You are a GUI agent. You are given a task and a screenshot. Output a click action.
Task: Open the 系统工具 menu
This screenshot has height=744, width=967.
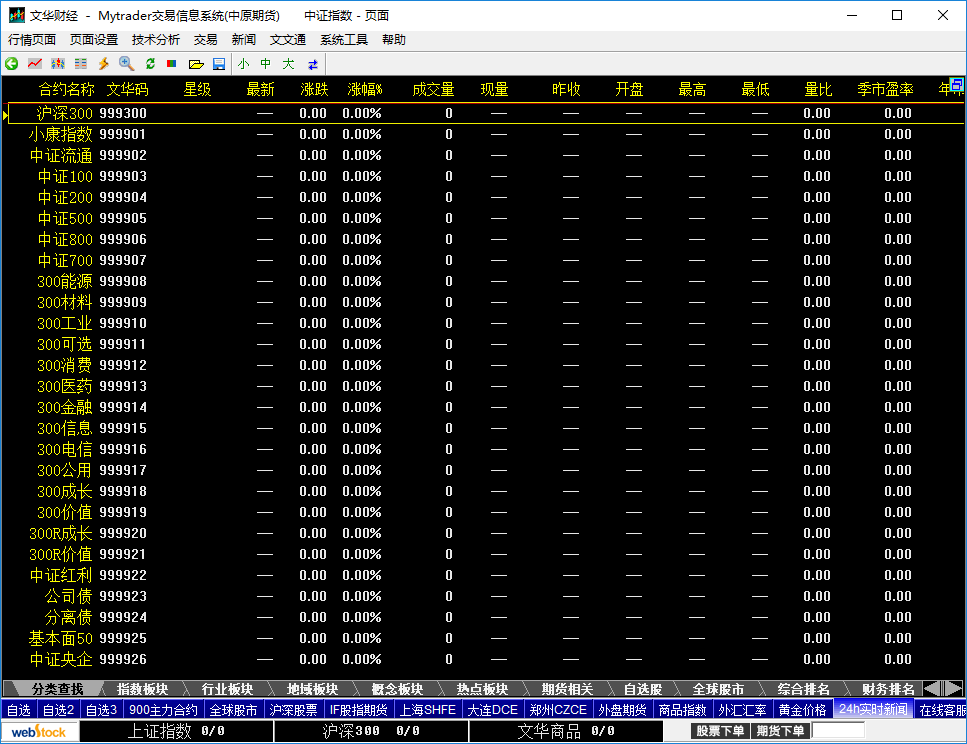coord(344,40)
